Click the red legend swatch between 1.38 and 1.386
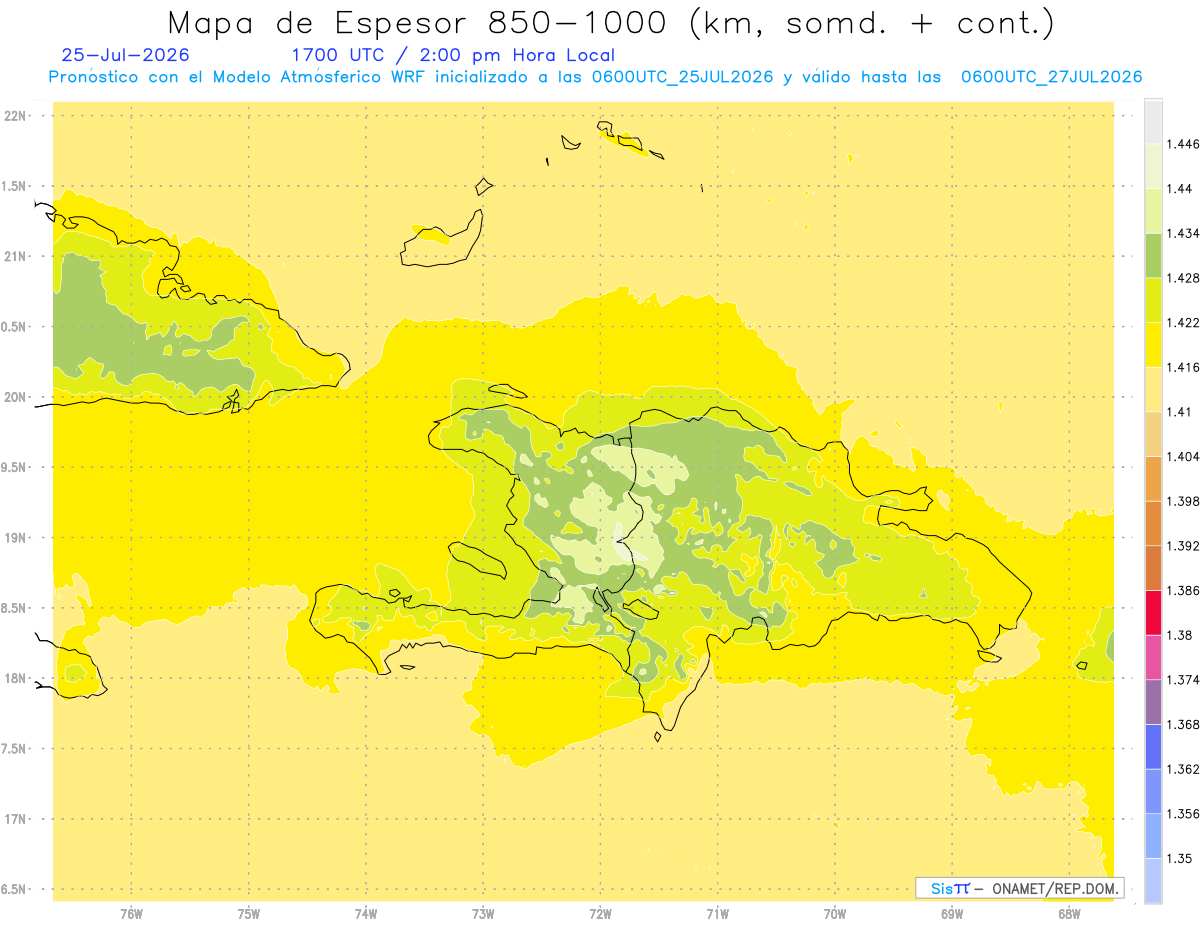Screen dimensions: 1200x927 click(x=1153, y=612)
